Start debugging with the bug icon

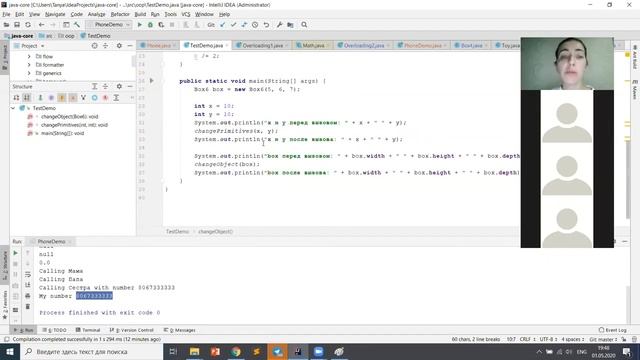(x=150, y=25)
